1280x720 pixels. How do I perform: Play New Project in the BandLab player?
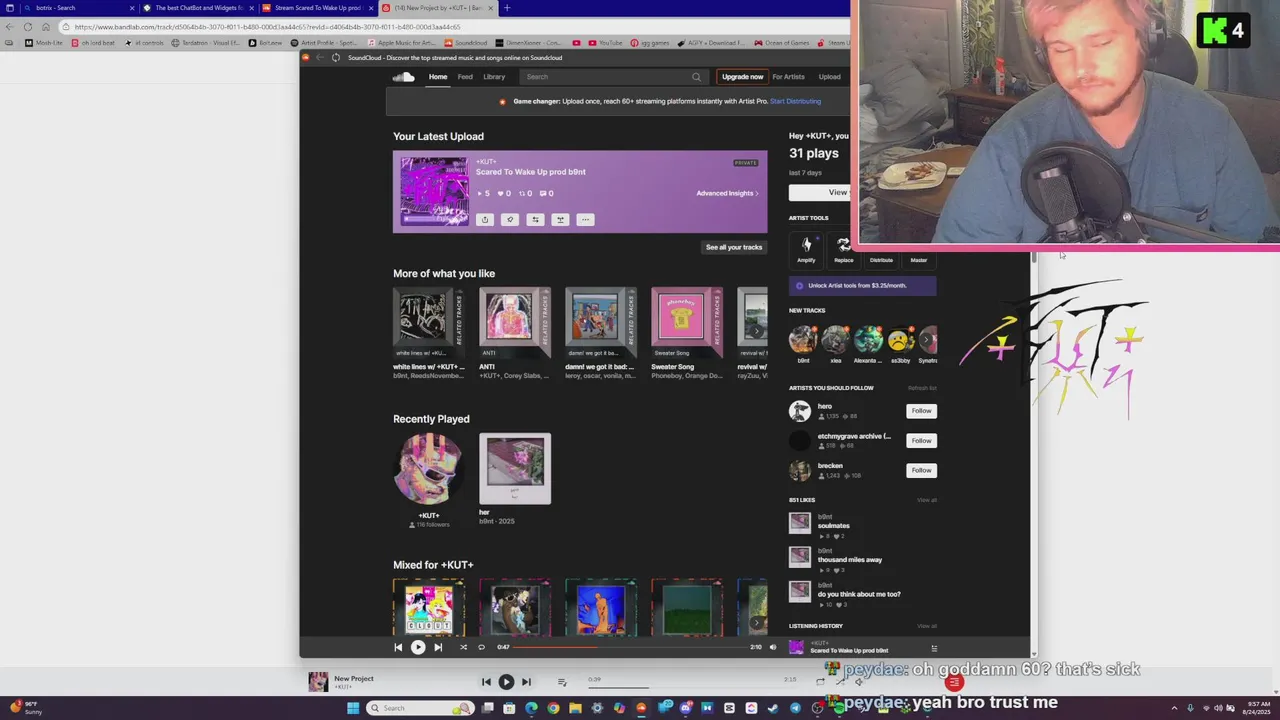tap(506, 682)
